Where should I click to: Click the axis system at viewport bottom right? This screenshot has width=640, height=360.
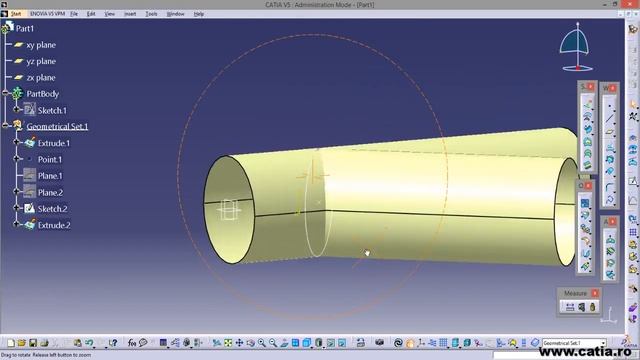click(610, 316)
